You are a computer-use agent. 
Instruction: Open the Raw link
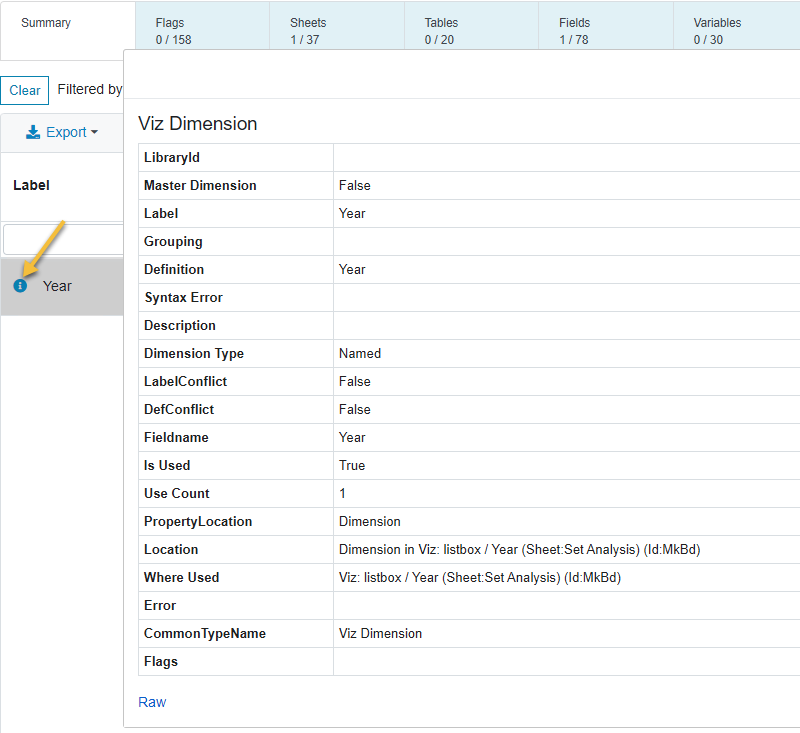[x=152, y=702]
